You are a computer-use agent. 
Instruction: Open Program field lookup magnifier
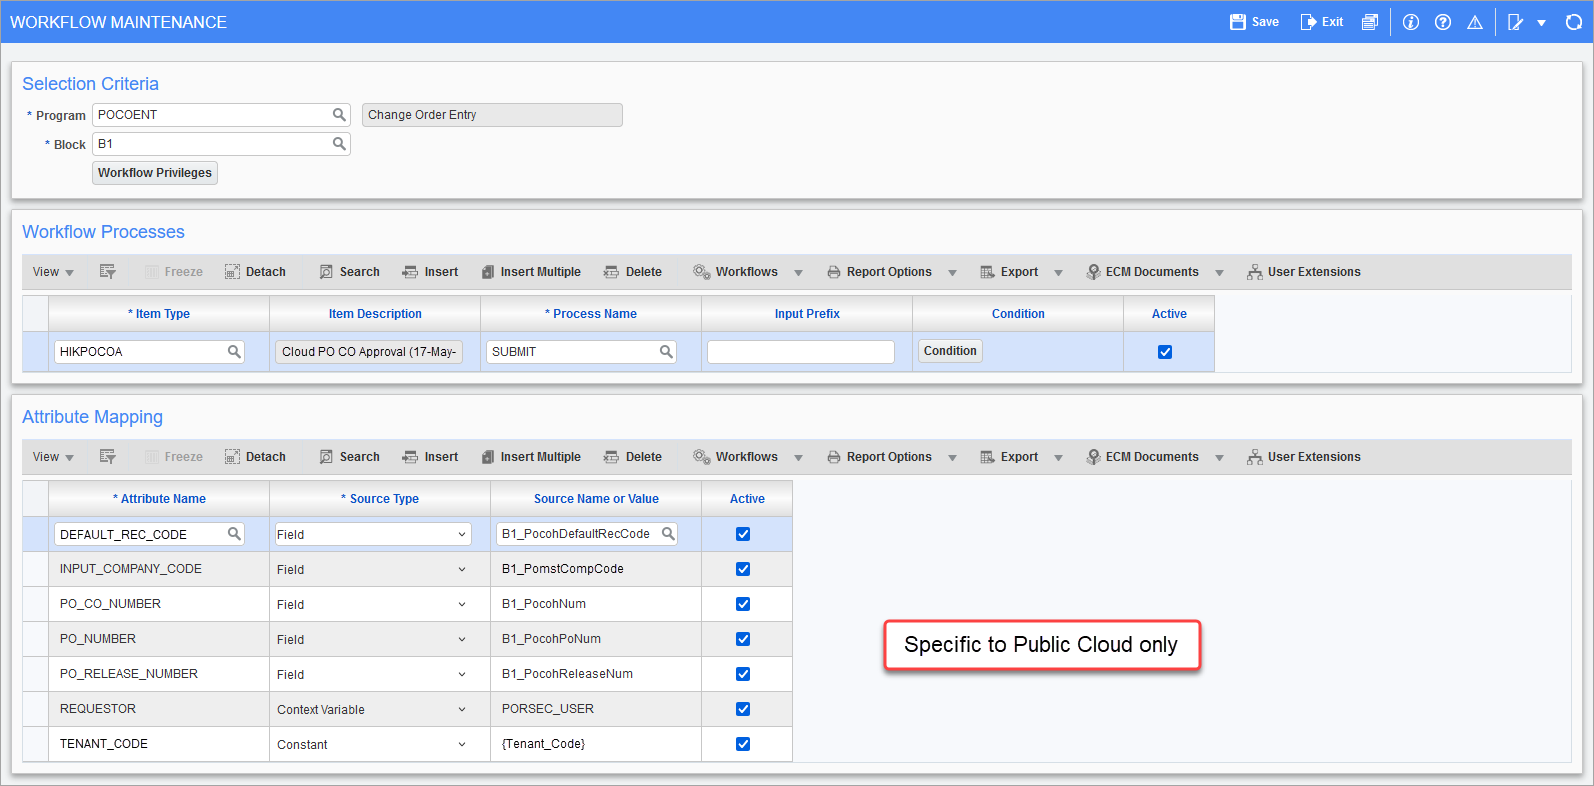pos(339,115)
